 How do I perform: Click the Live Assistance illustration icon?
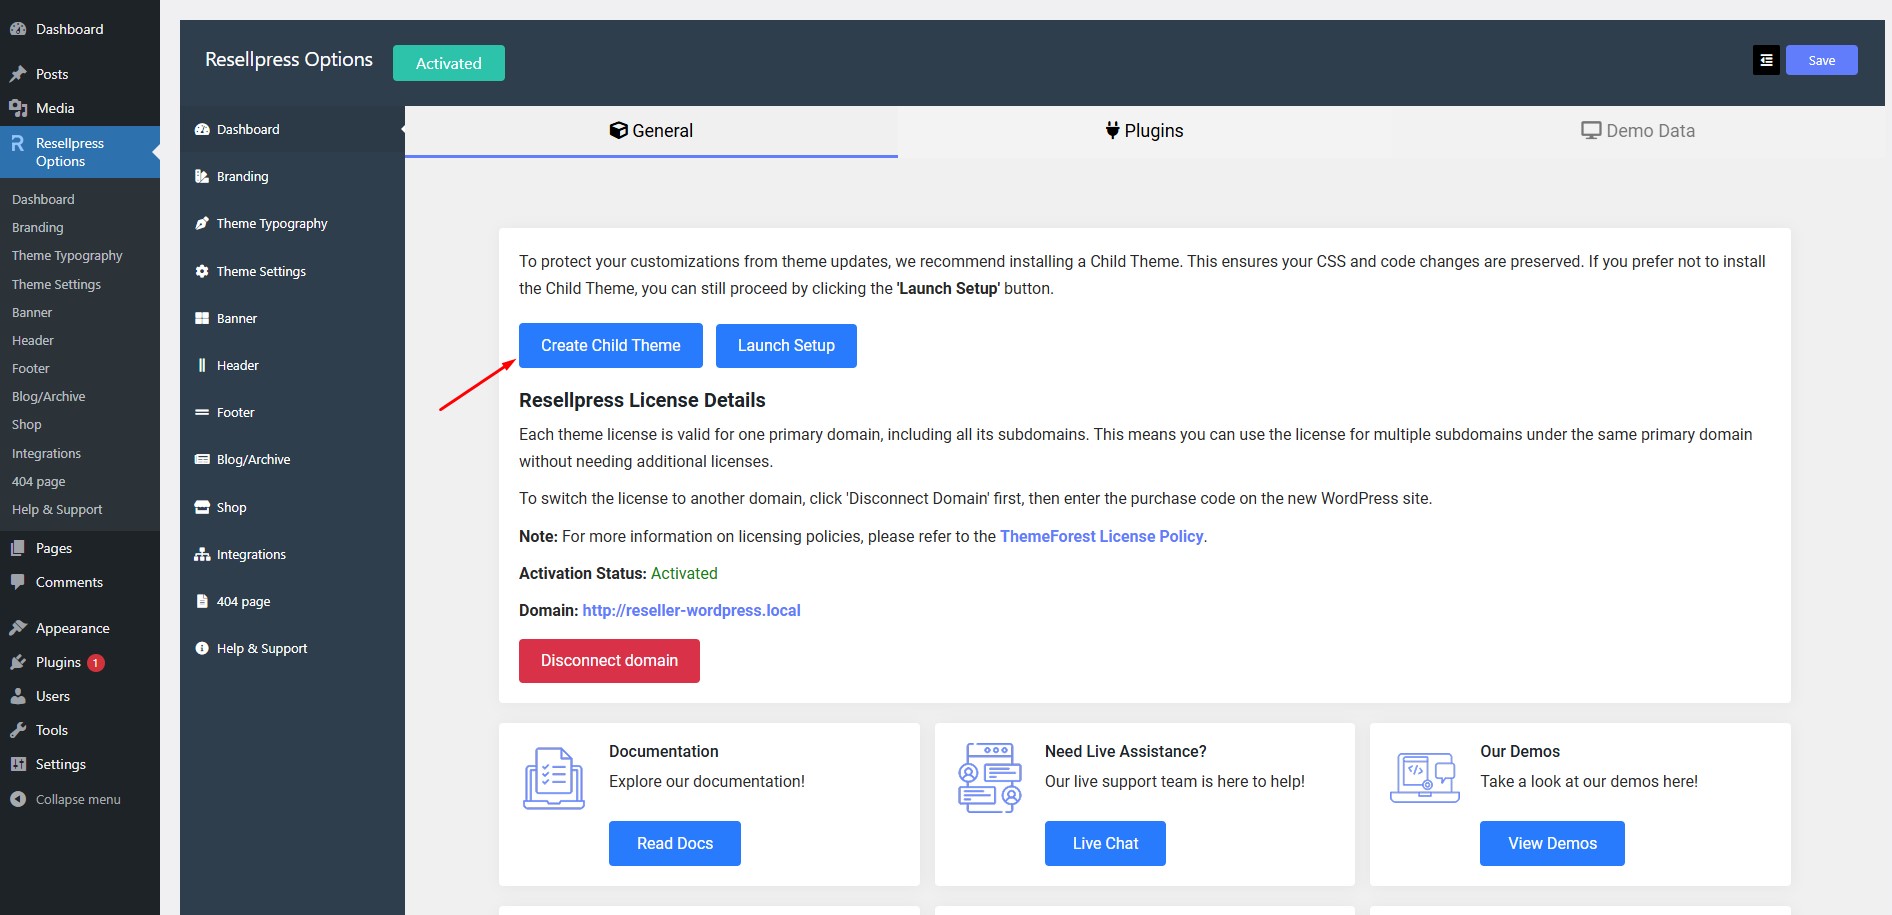(x=989, y=778)
